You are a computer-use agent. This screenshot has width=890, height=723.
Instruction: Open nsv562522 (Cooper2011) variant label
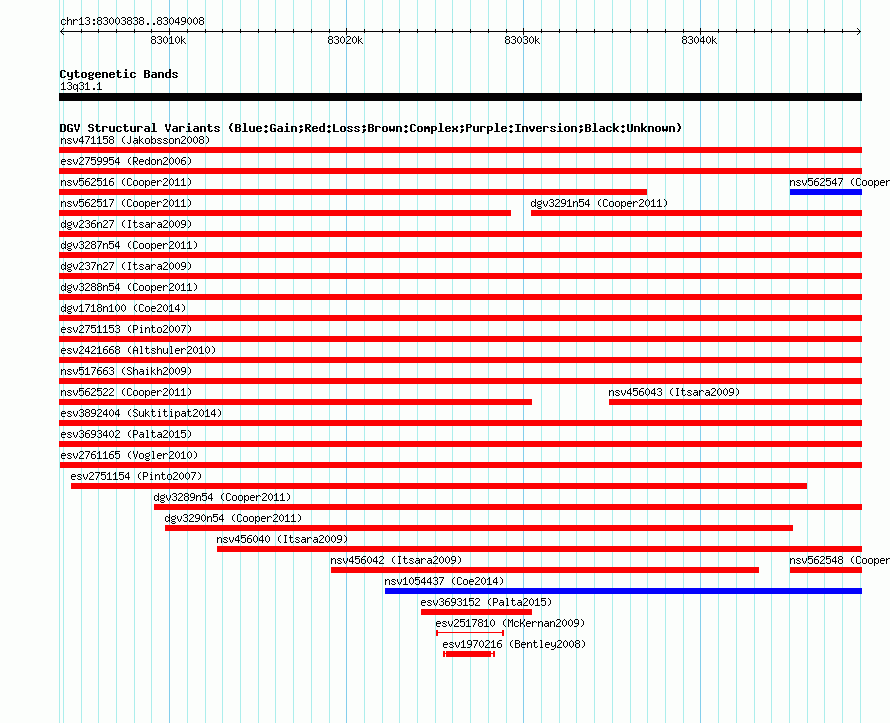click(126, 392)
